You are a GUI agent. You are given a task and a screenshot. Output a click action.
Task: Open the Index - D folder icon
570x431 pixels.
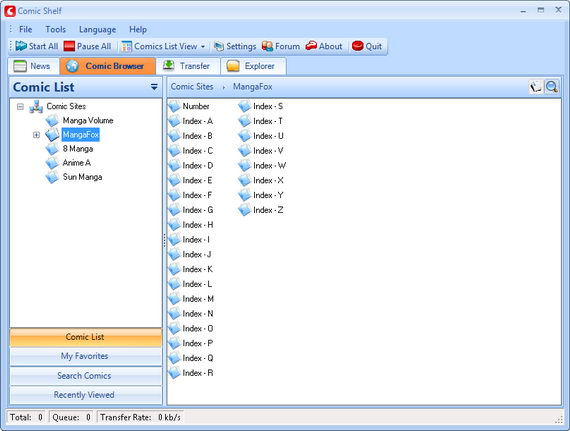pyautogui.click(x=175, y=166)
